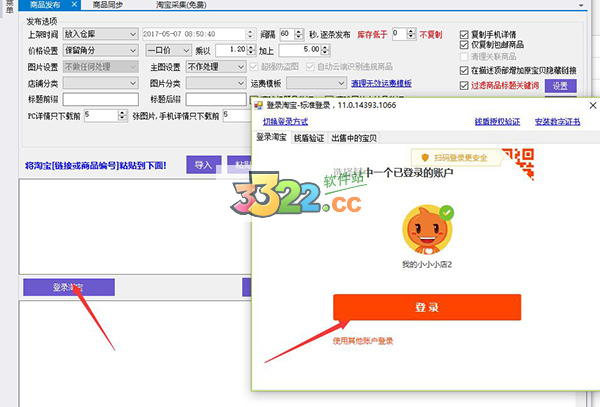This screenshot has height=407, width=600.
Task: Toggle the 超强防盗图 checkbox
Action: 254,67
